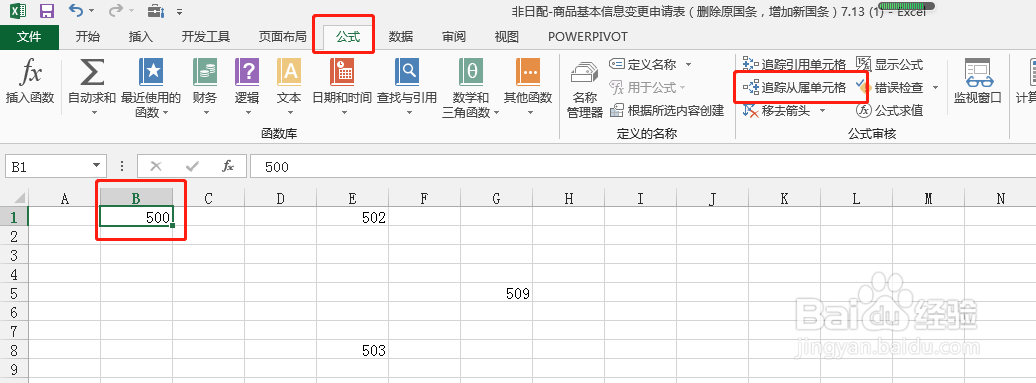
Task: Switch to the Page Layout (页面布局) tab
Action: click(282, 37)
